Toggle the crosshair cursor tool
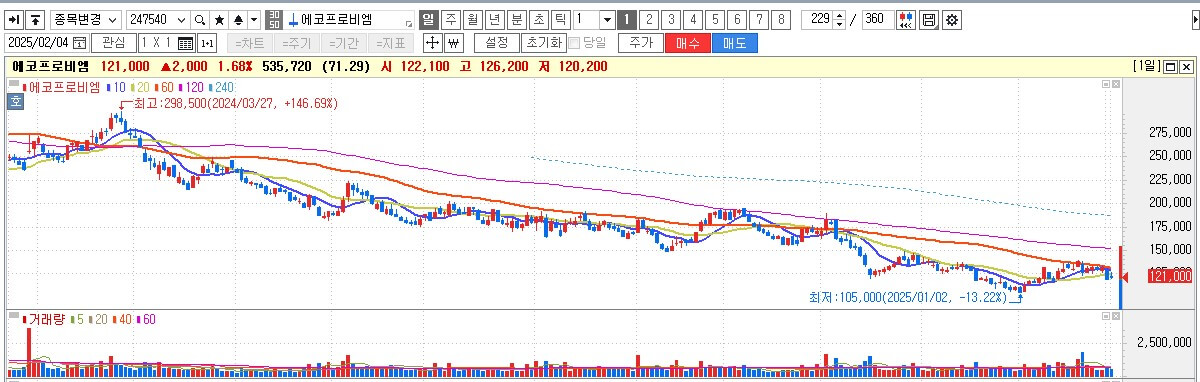 tap(432, 43)
